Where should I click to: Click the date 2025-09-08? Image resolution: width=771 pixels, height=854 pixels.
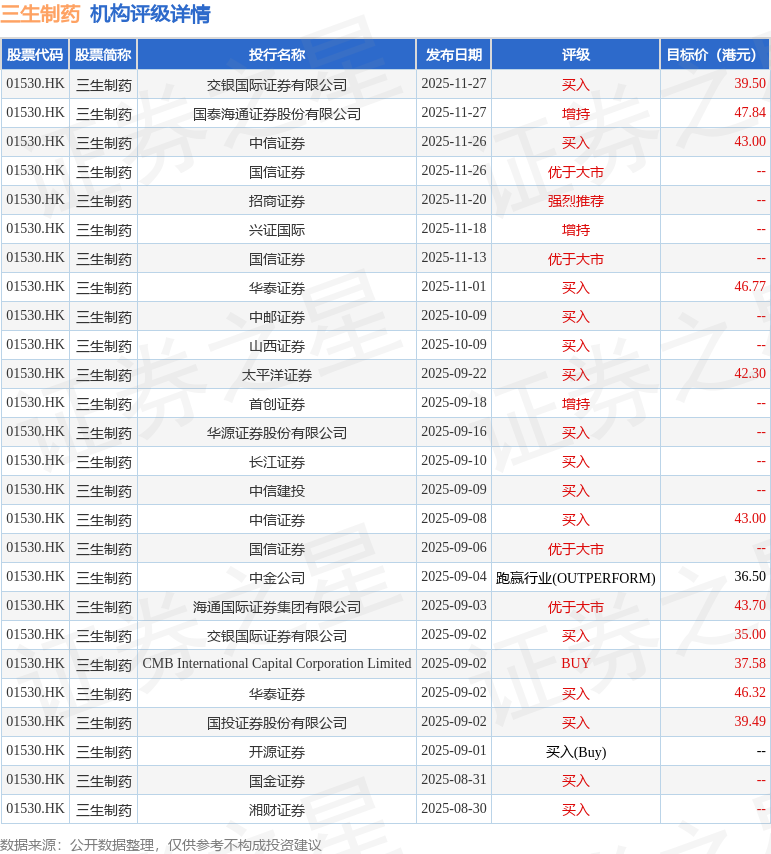tap(454, 518)
